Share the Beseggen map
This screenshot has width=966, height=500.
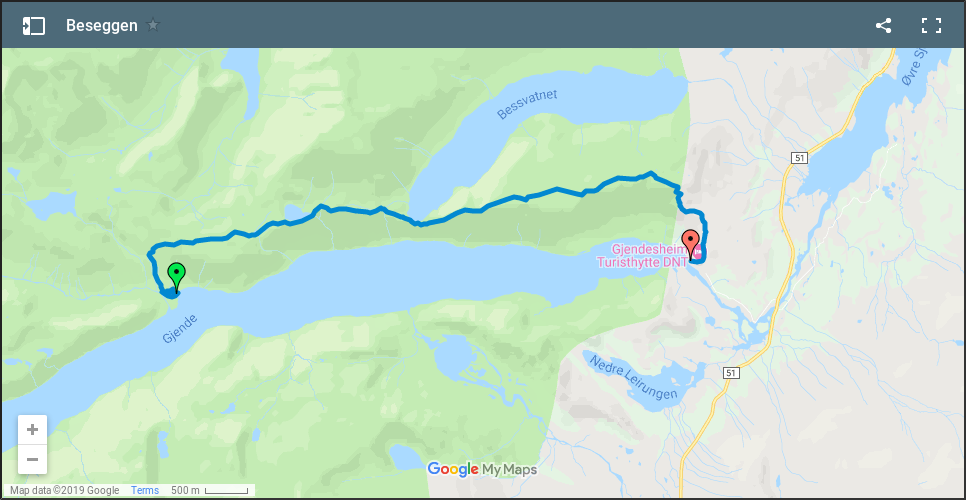883,26
